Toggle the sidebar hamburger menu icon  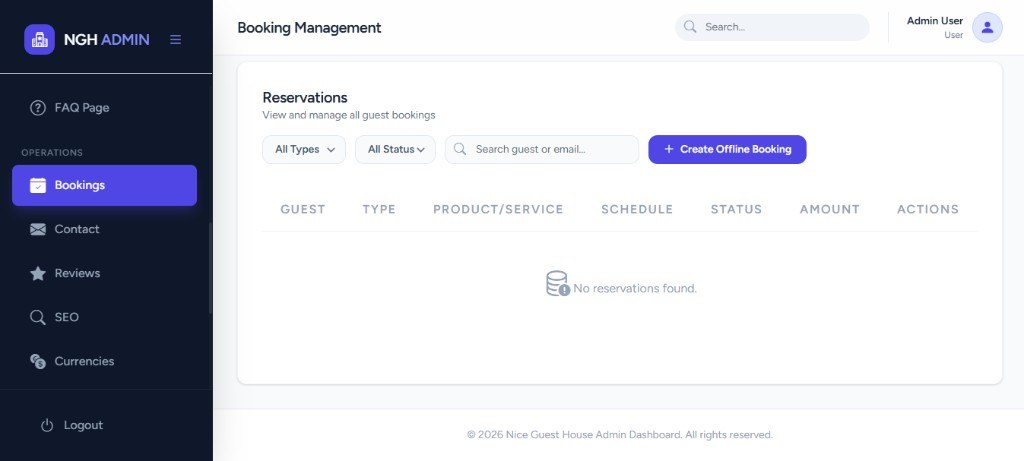(176, 40)
